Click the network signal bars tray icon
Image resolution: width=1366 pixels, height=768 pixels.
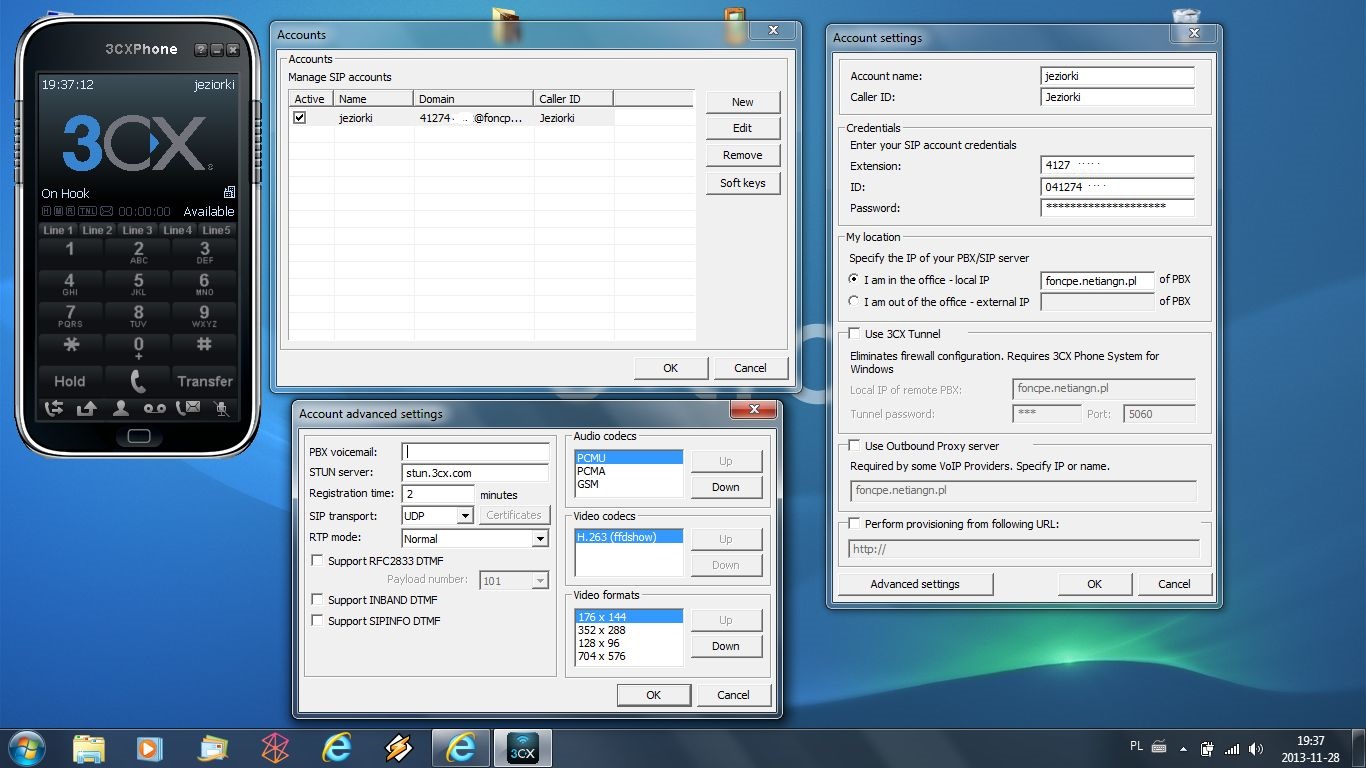point(1231,748)
